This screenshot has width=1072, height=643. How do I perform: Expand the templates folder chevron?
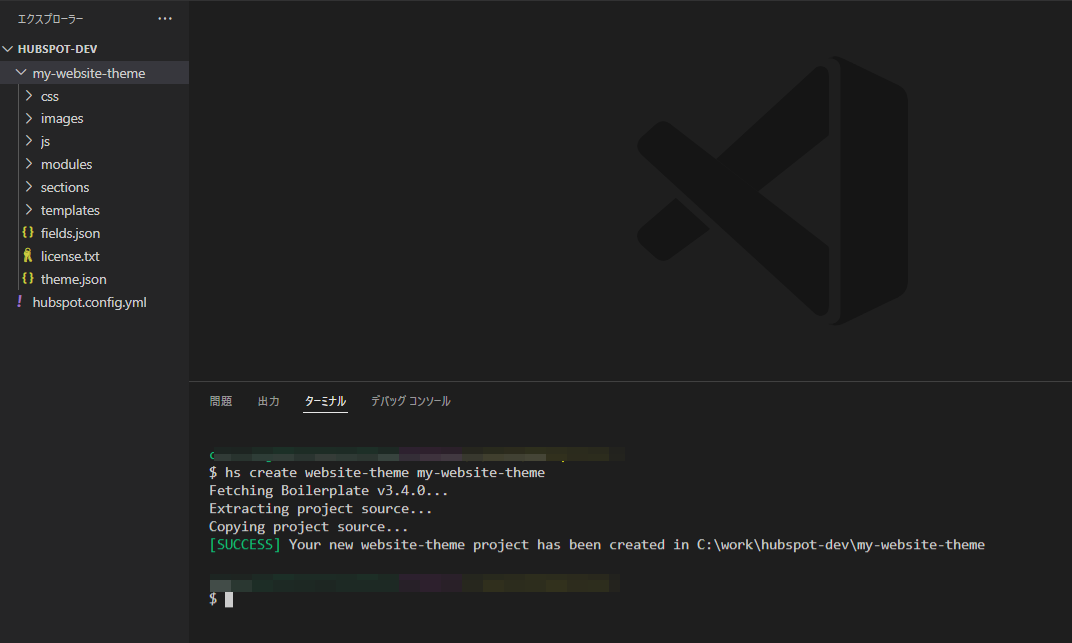click(x=29, y=210)
